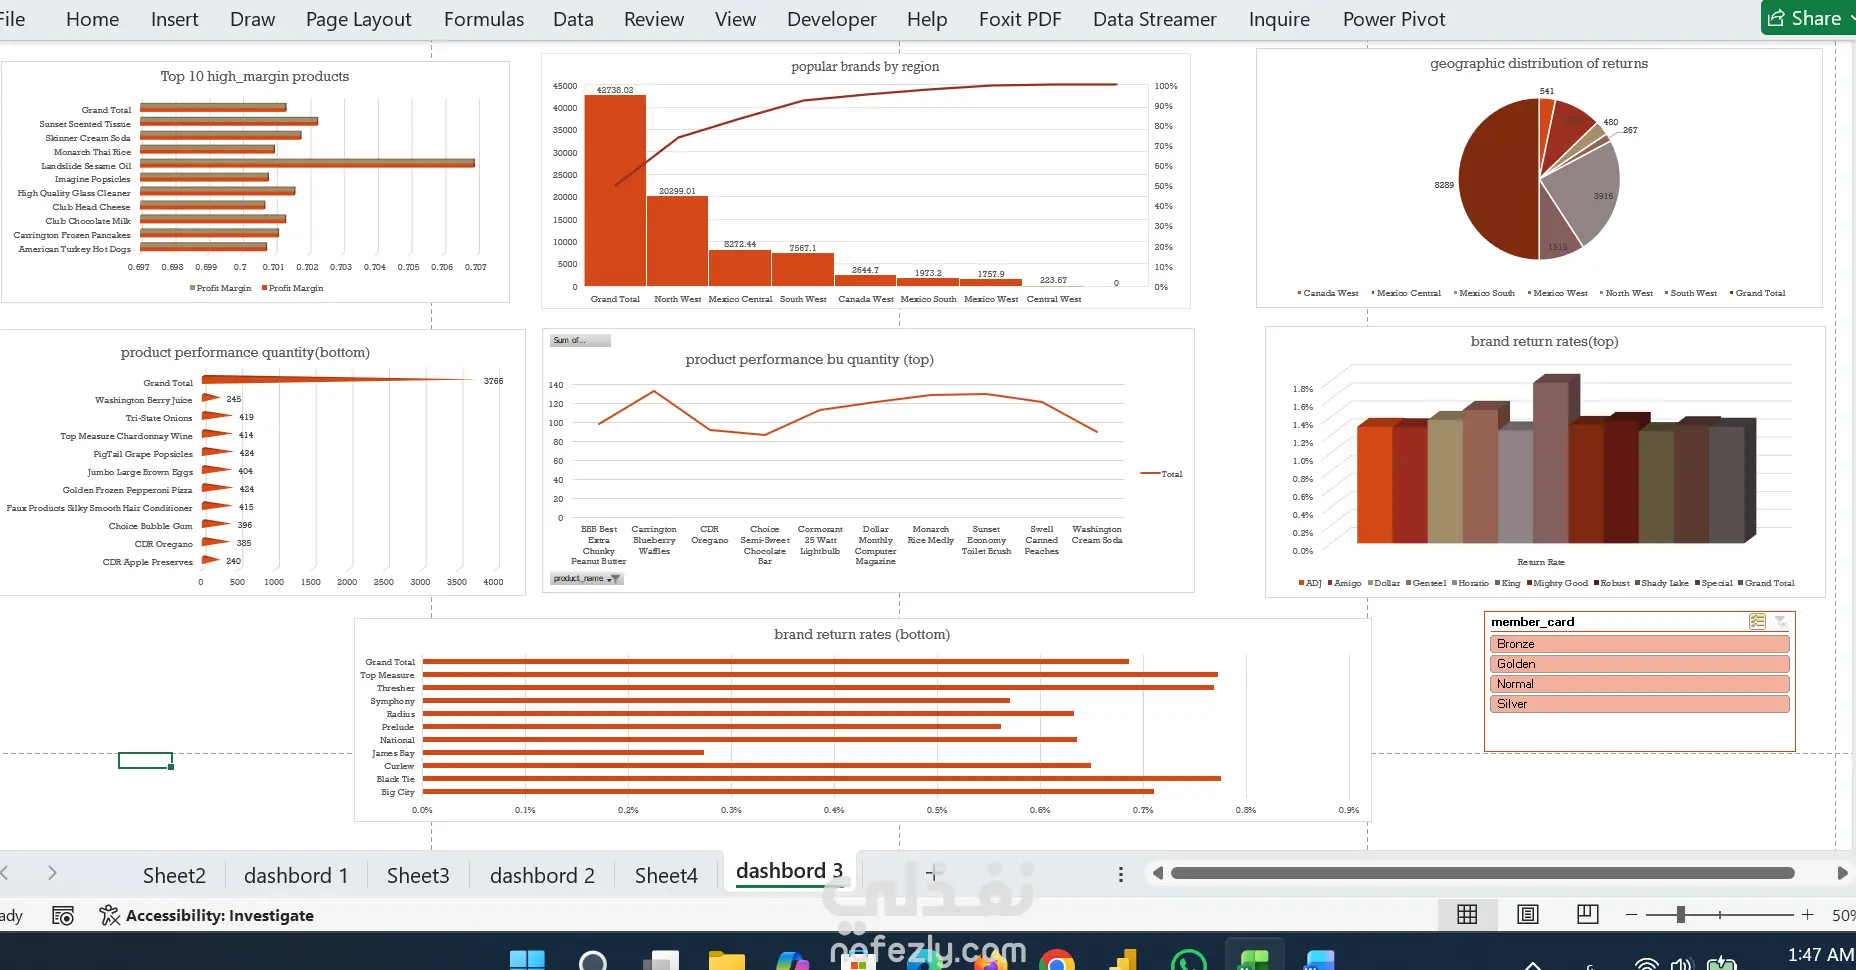Viewport: 1856px width, 970px height.
Task: Add a new sheet with plus icon
Action: (x=932, y=874)
